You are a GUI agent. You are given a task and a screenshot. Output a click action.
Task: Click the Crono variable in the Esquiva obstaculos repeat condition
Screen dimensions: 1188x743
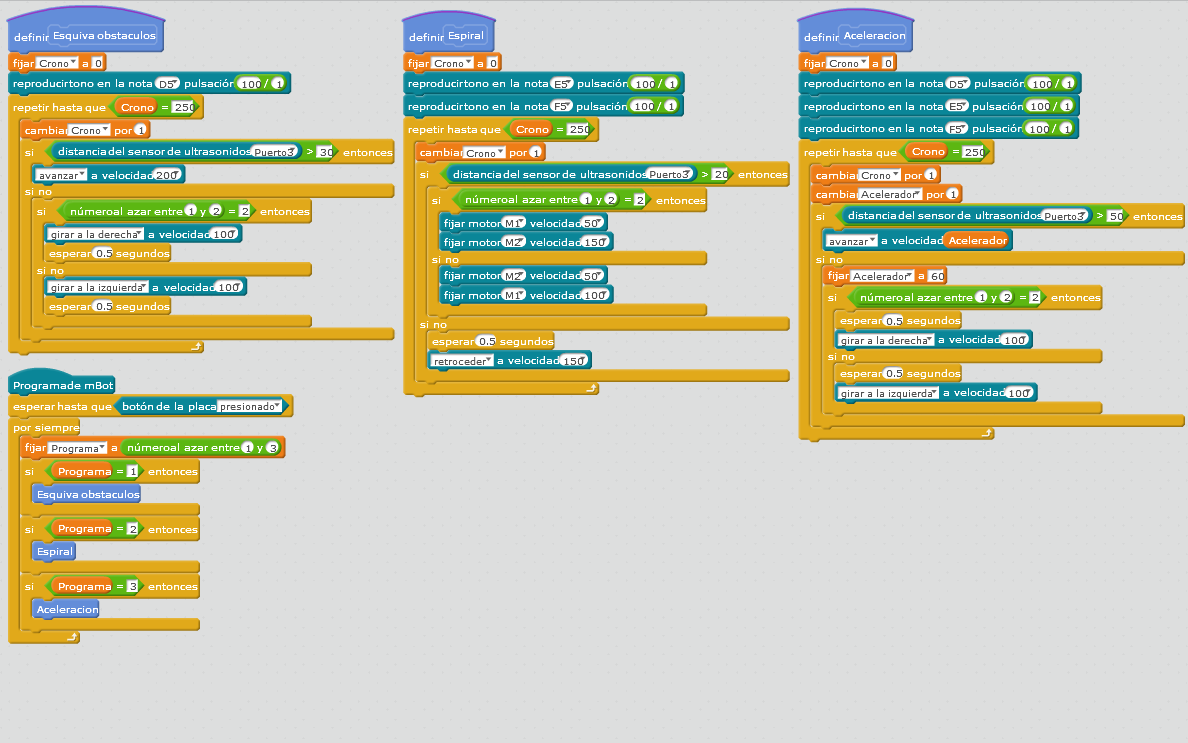pyautogui.click(x=137, y=108)
